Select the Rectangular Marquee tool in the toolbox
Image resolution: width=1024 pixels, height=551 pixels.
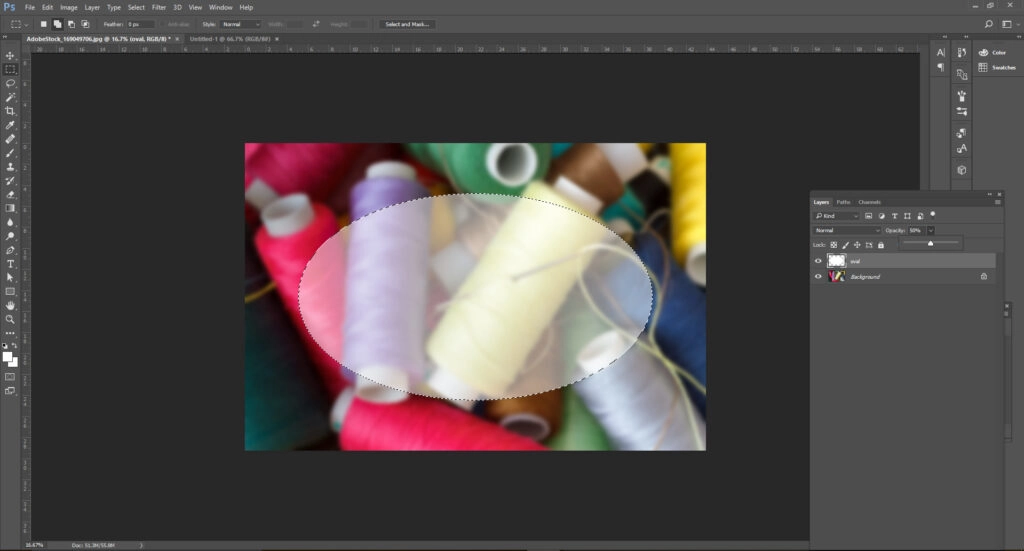10,69
